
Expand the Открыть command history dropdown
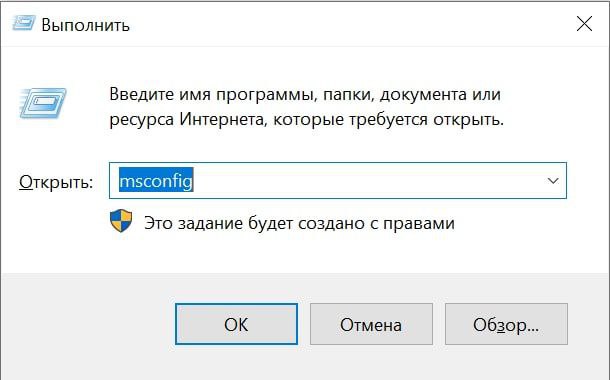[x=553, y=181]
